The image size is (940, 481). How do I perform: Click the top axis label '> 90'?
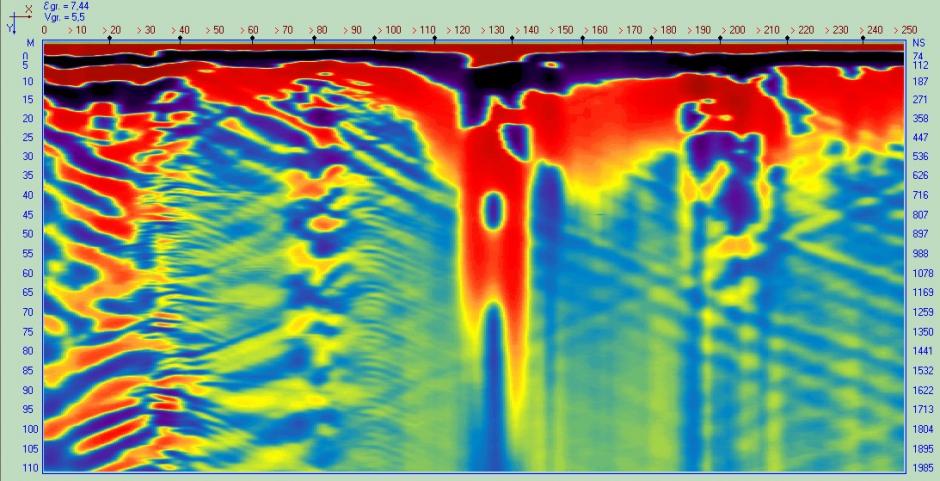(353, 30)
